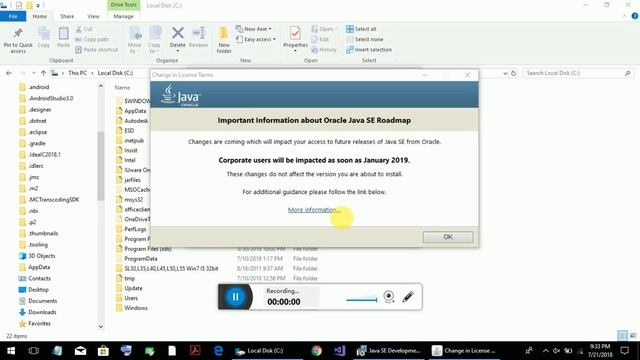The height and width of the screenshot is (360, 640).
Task: Launch Microsoft Edge from the taskbar
Action: pos(218,351)
